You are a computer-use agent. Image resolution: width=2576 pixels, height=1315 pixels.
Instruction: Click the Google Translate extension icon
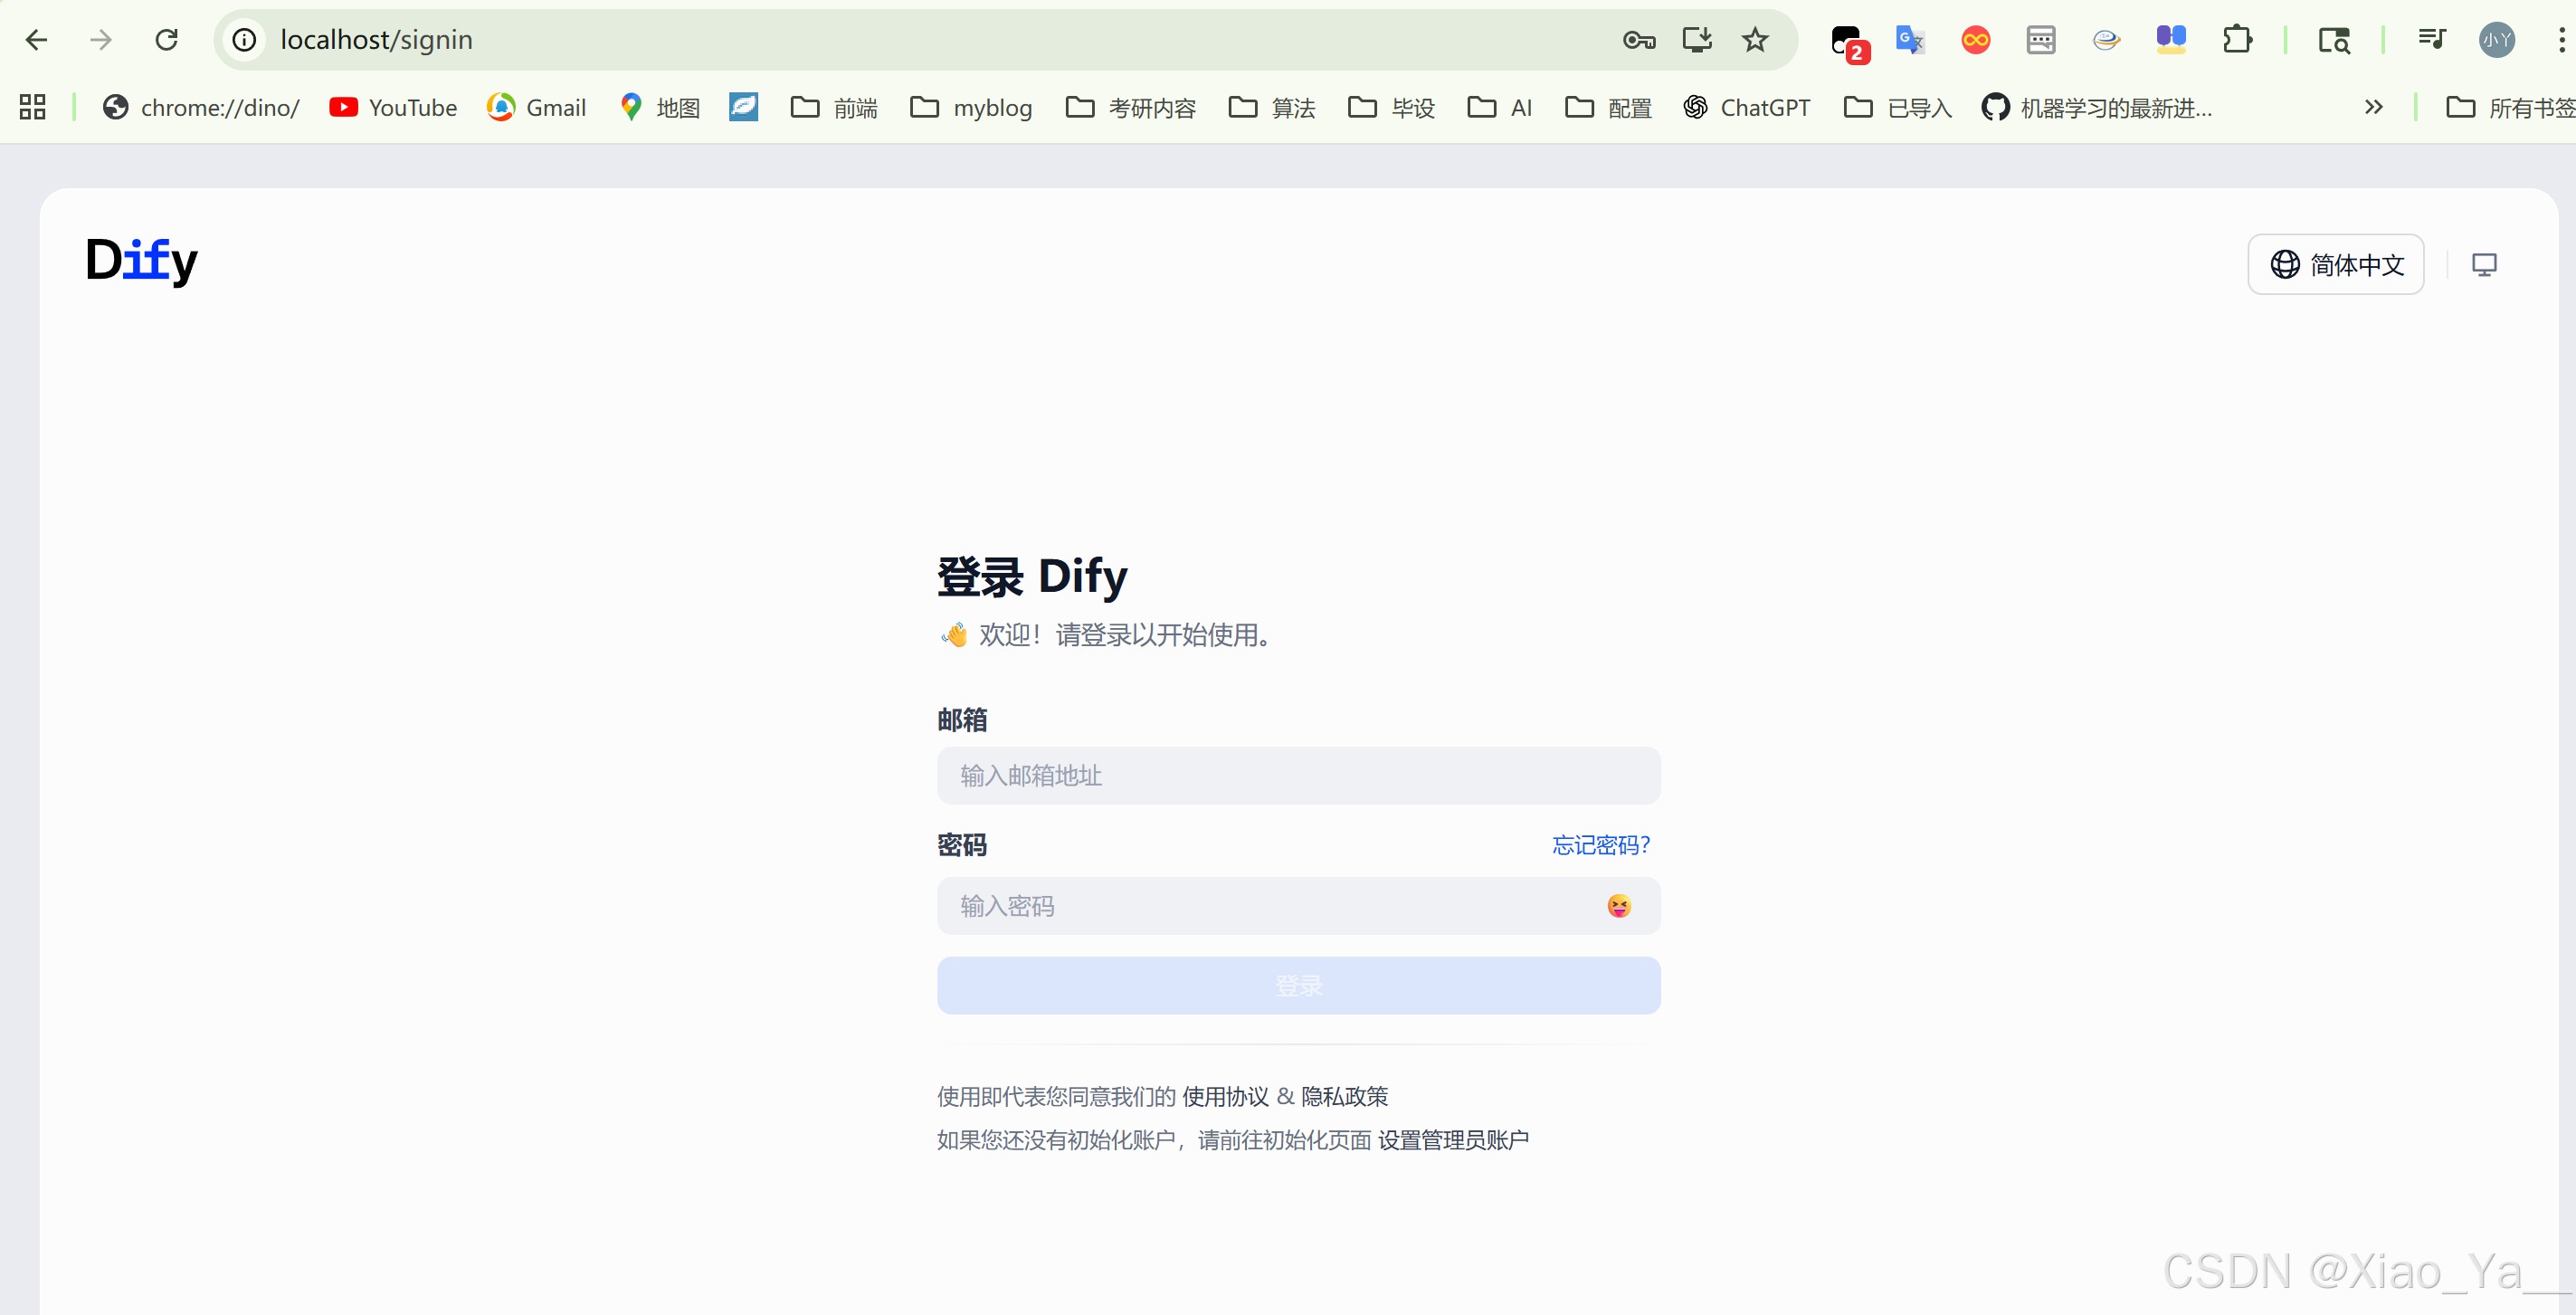pos(1909,40)
